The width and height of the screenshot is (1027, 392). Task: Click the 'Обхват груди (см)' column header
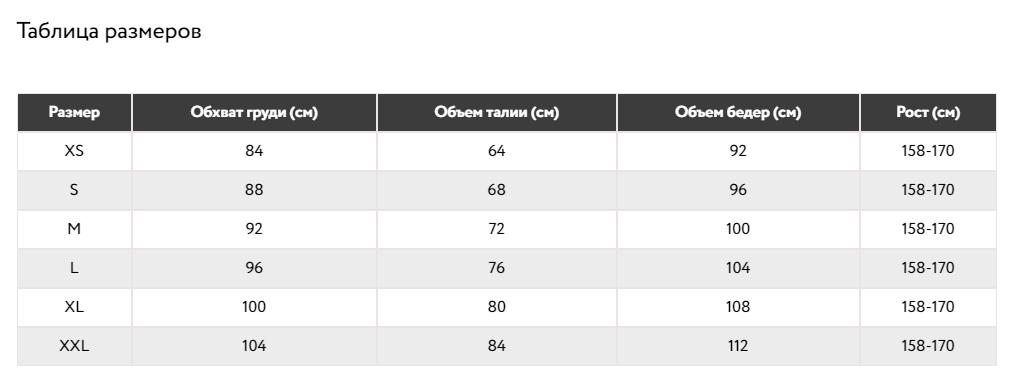pos(254,112)
